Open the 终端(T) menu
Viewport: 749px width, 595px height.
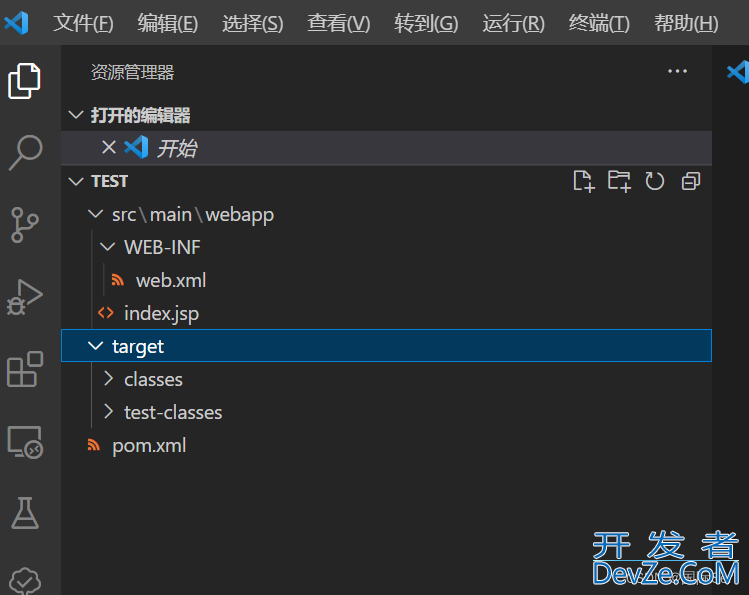point(599,23)
